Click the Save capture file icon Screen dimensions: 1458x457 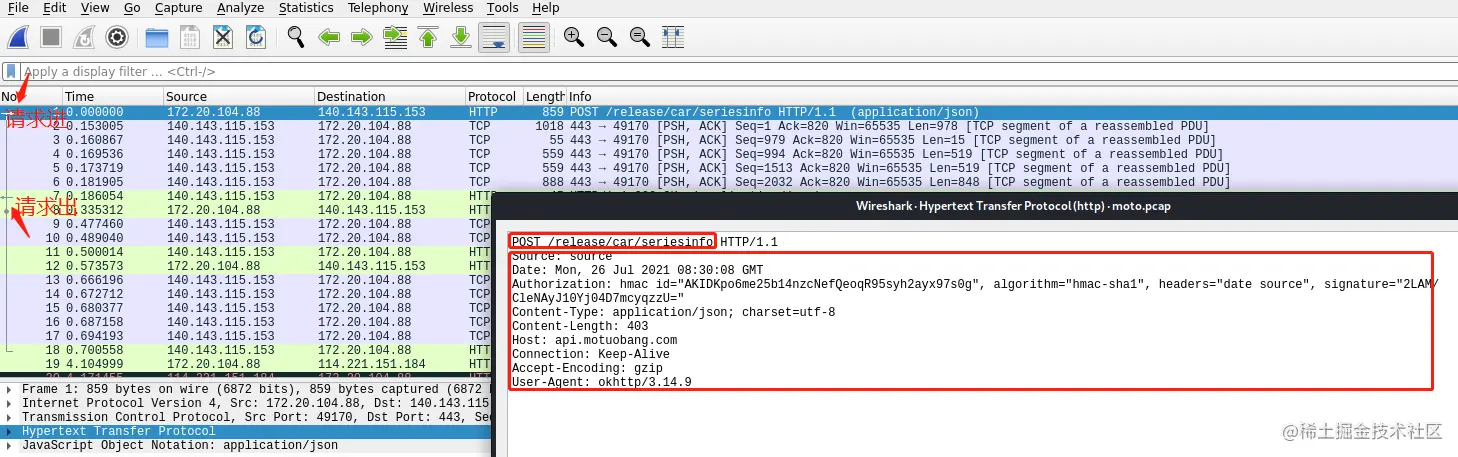(189, 38)
